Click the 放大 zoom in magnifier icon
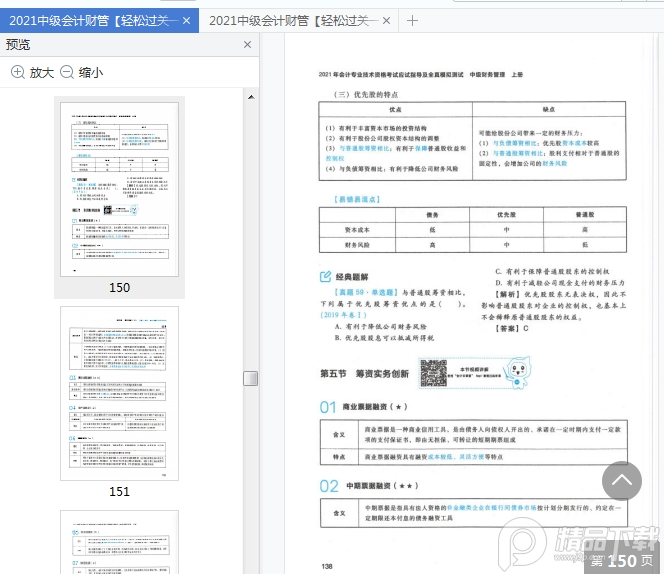 pos(17,72)
